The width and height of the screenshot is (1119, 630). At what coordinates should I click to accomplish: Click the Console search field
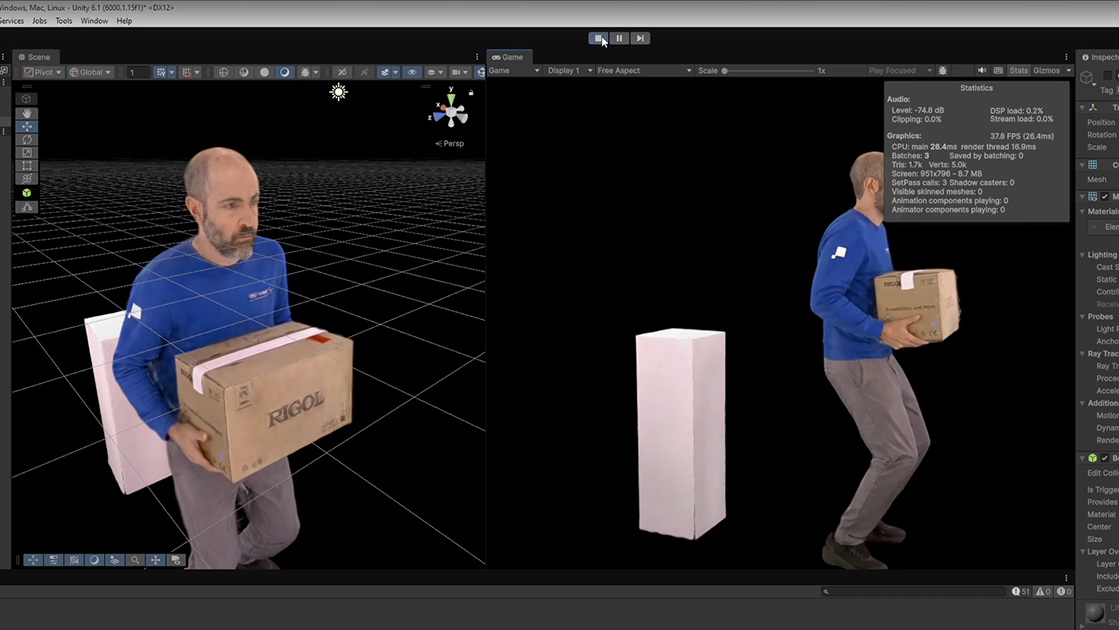point(913,591)
